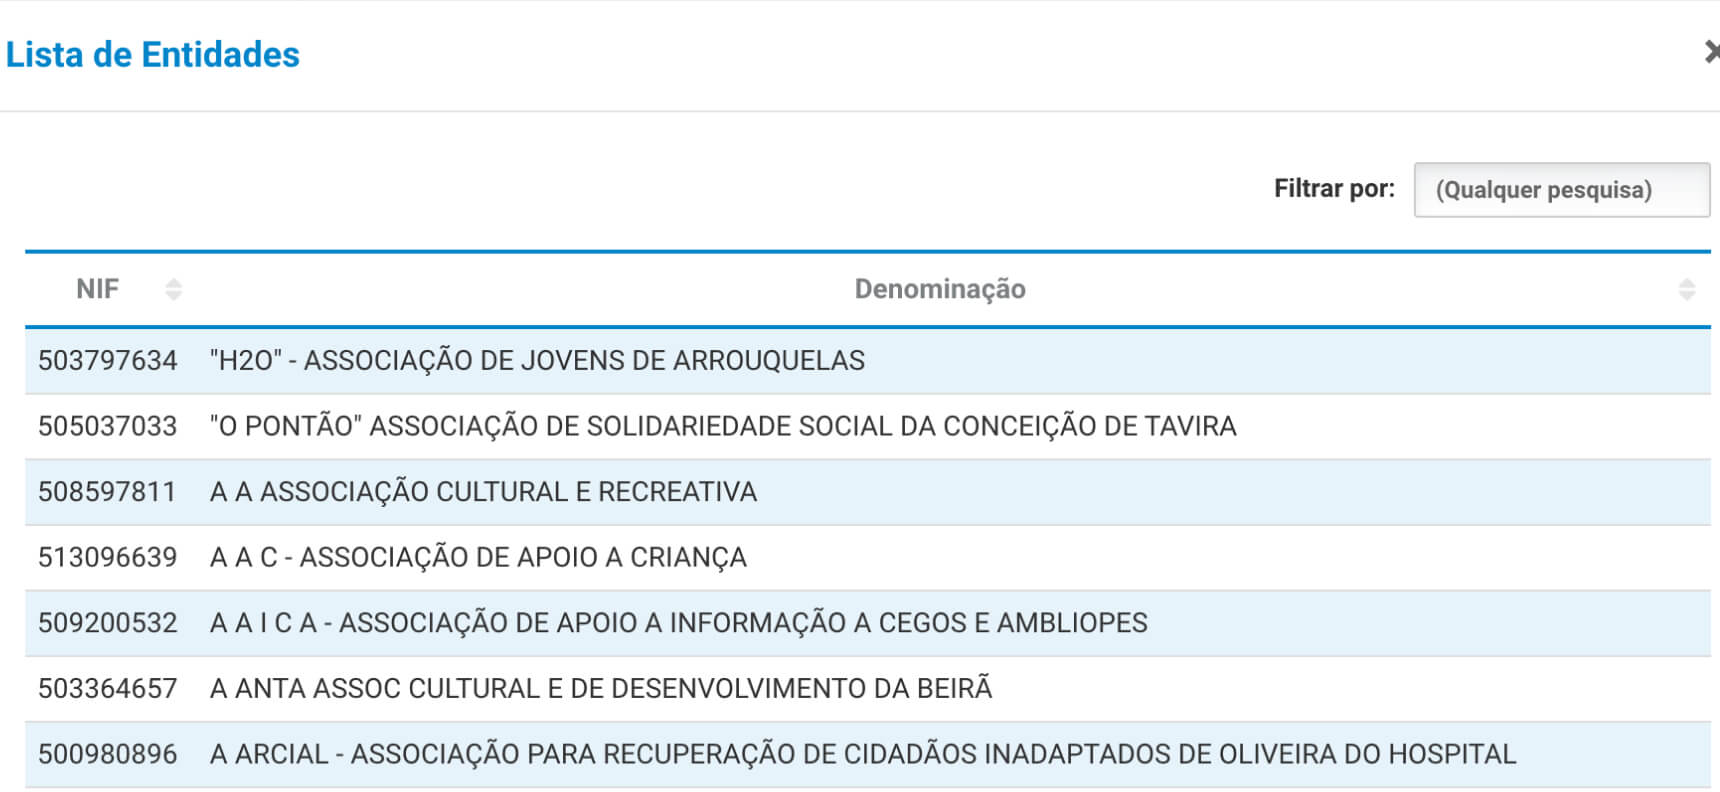Click the NIF column sort arrows

(x=173, y=290)
